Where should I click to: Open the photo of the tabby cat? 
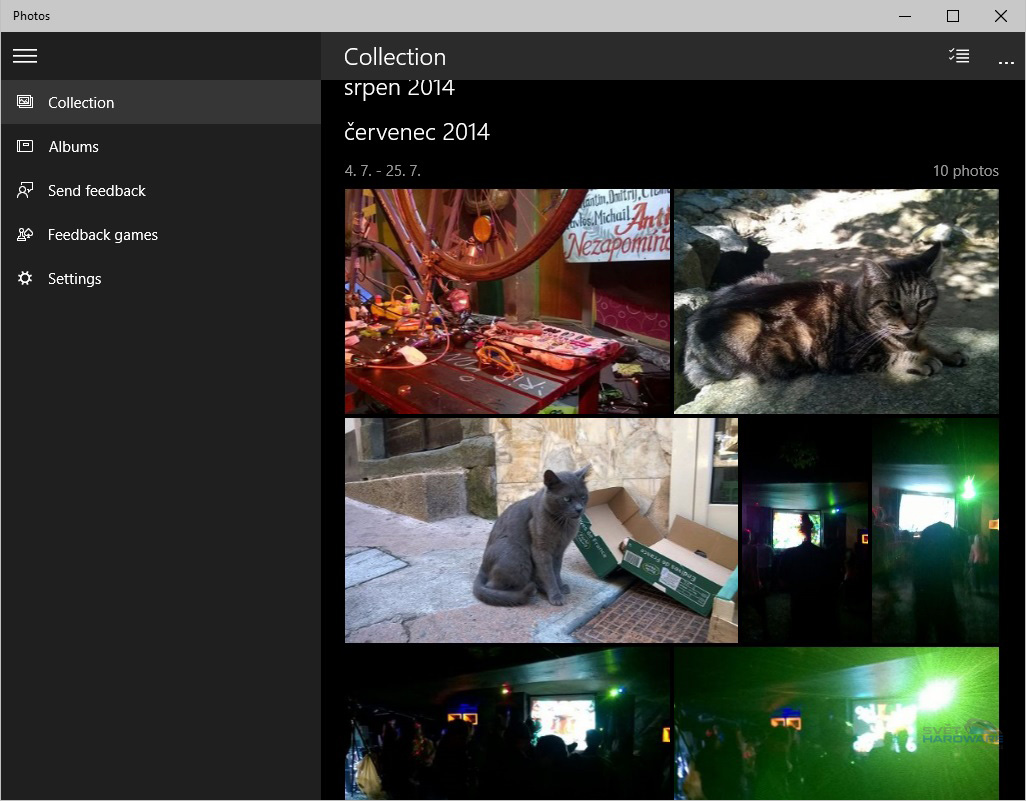(x=836, y=301)
